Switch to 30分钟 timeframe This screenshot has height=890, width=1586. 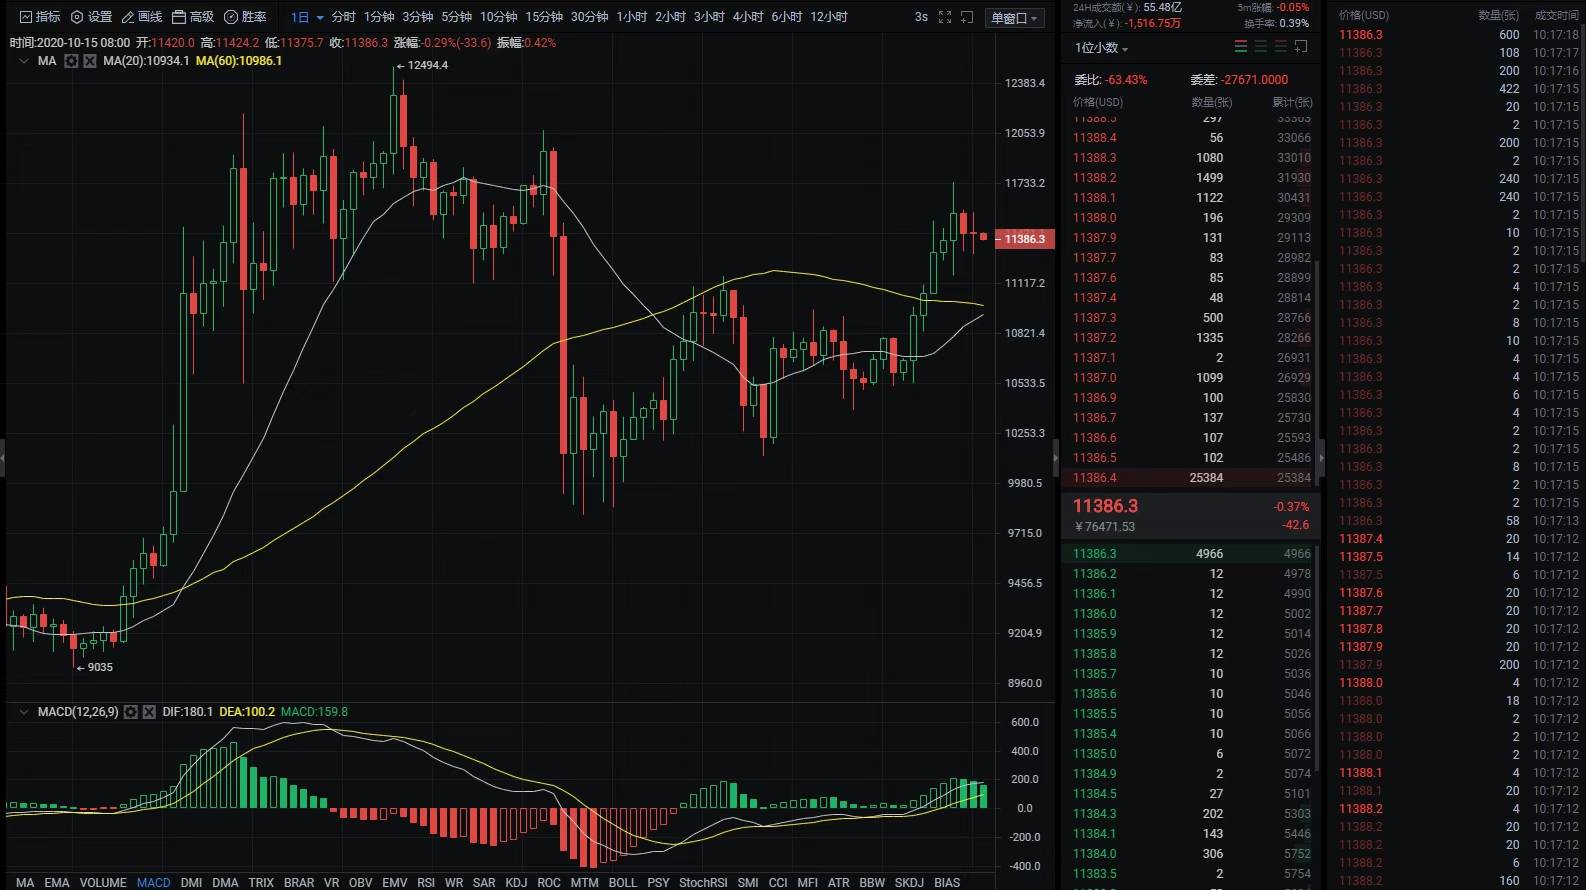point(589,17)
